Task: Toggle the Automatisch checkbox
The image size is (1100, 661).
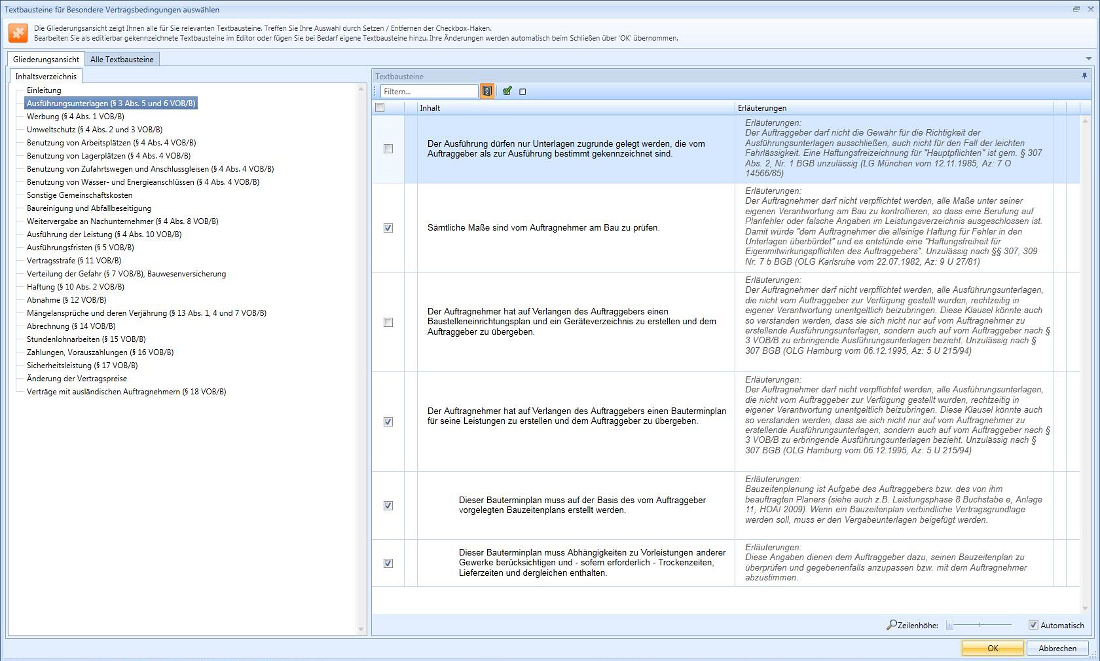Action: click(x=1033, y=625)
